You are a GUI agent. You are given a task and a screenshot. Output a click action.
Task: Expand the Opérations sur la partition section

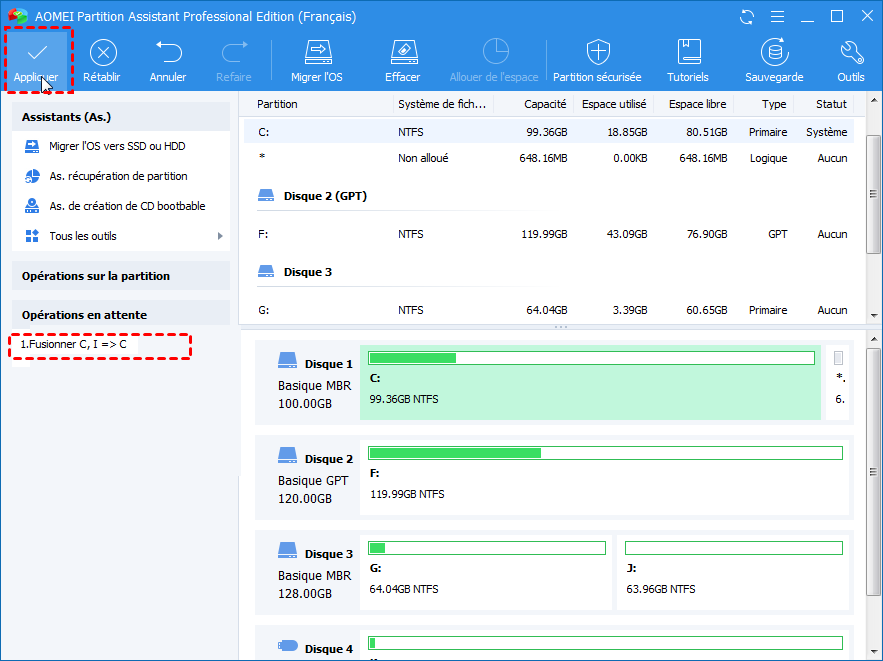pos(96,276)
